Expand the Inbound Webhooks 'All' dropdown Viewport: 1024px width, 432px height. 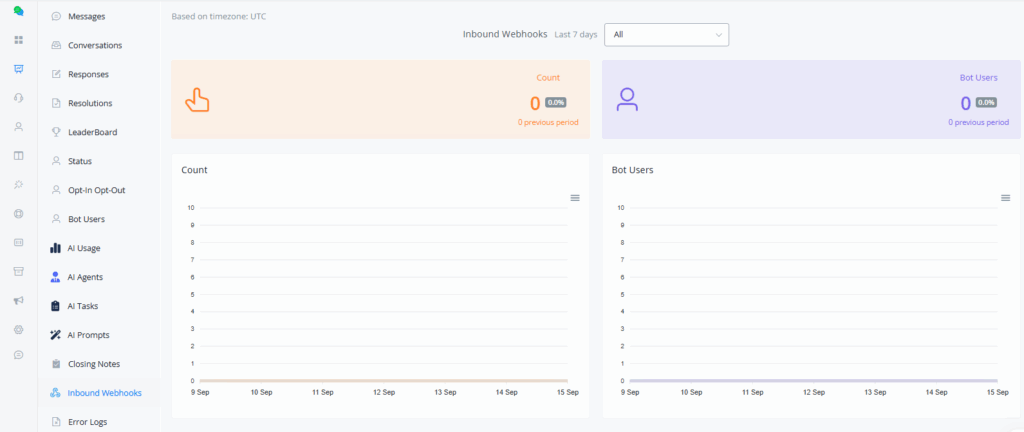667,34
